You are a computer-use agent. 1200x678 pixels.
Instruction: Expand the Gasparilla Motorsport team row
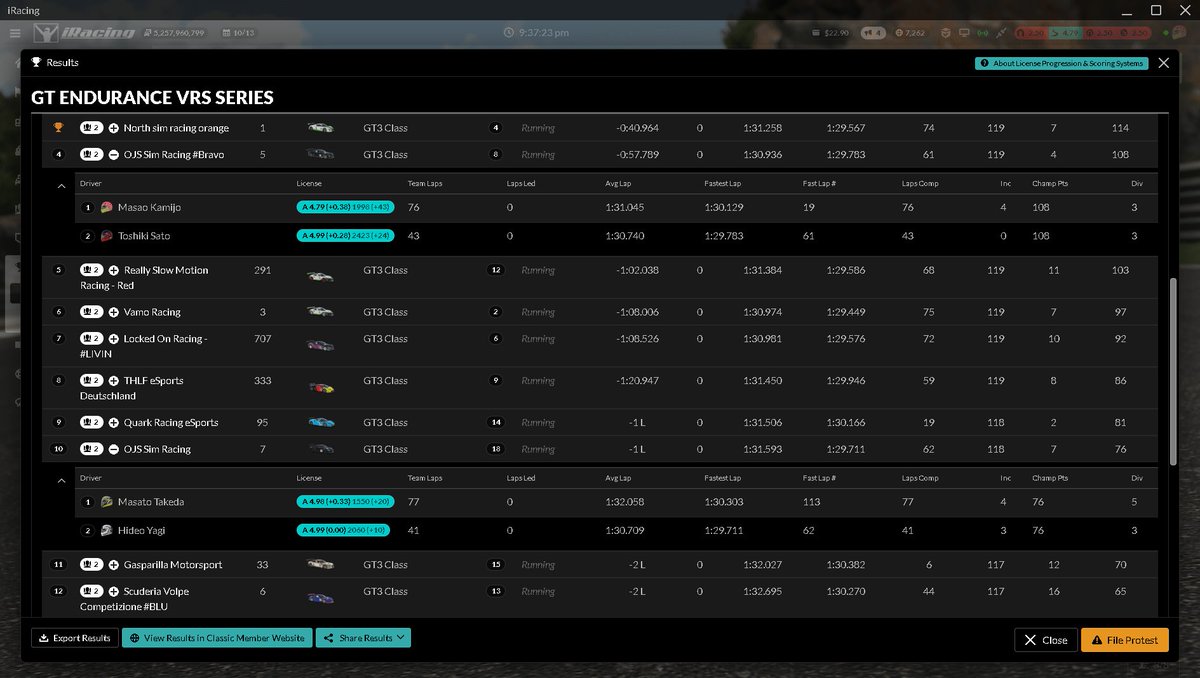coord(114,565)
